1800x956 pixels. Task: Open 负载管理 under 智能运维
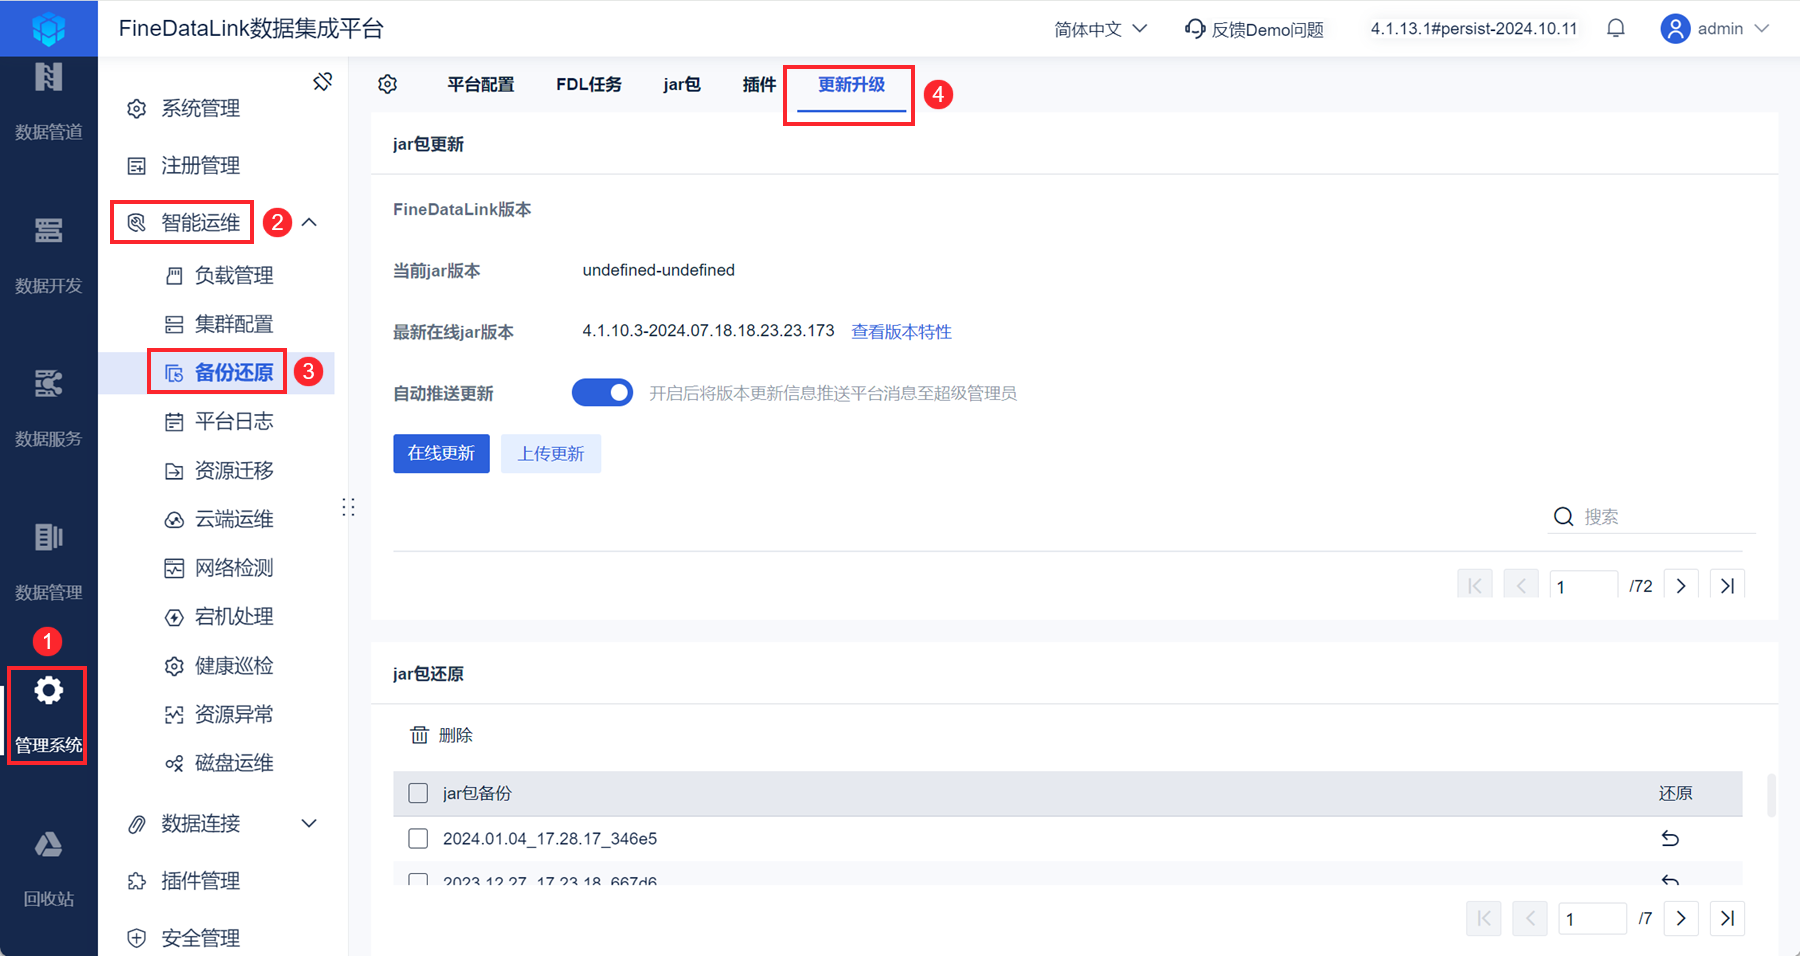click(x=234, y=275)
